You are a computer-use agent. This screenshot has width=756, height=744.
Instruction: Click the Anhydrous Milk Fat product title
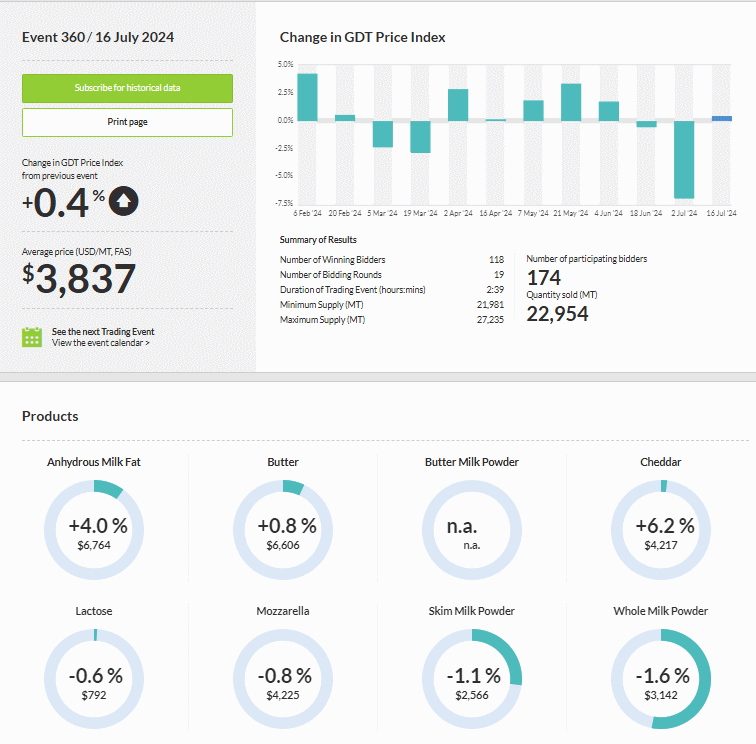click(94, 462)
